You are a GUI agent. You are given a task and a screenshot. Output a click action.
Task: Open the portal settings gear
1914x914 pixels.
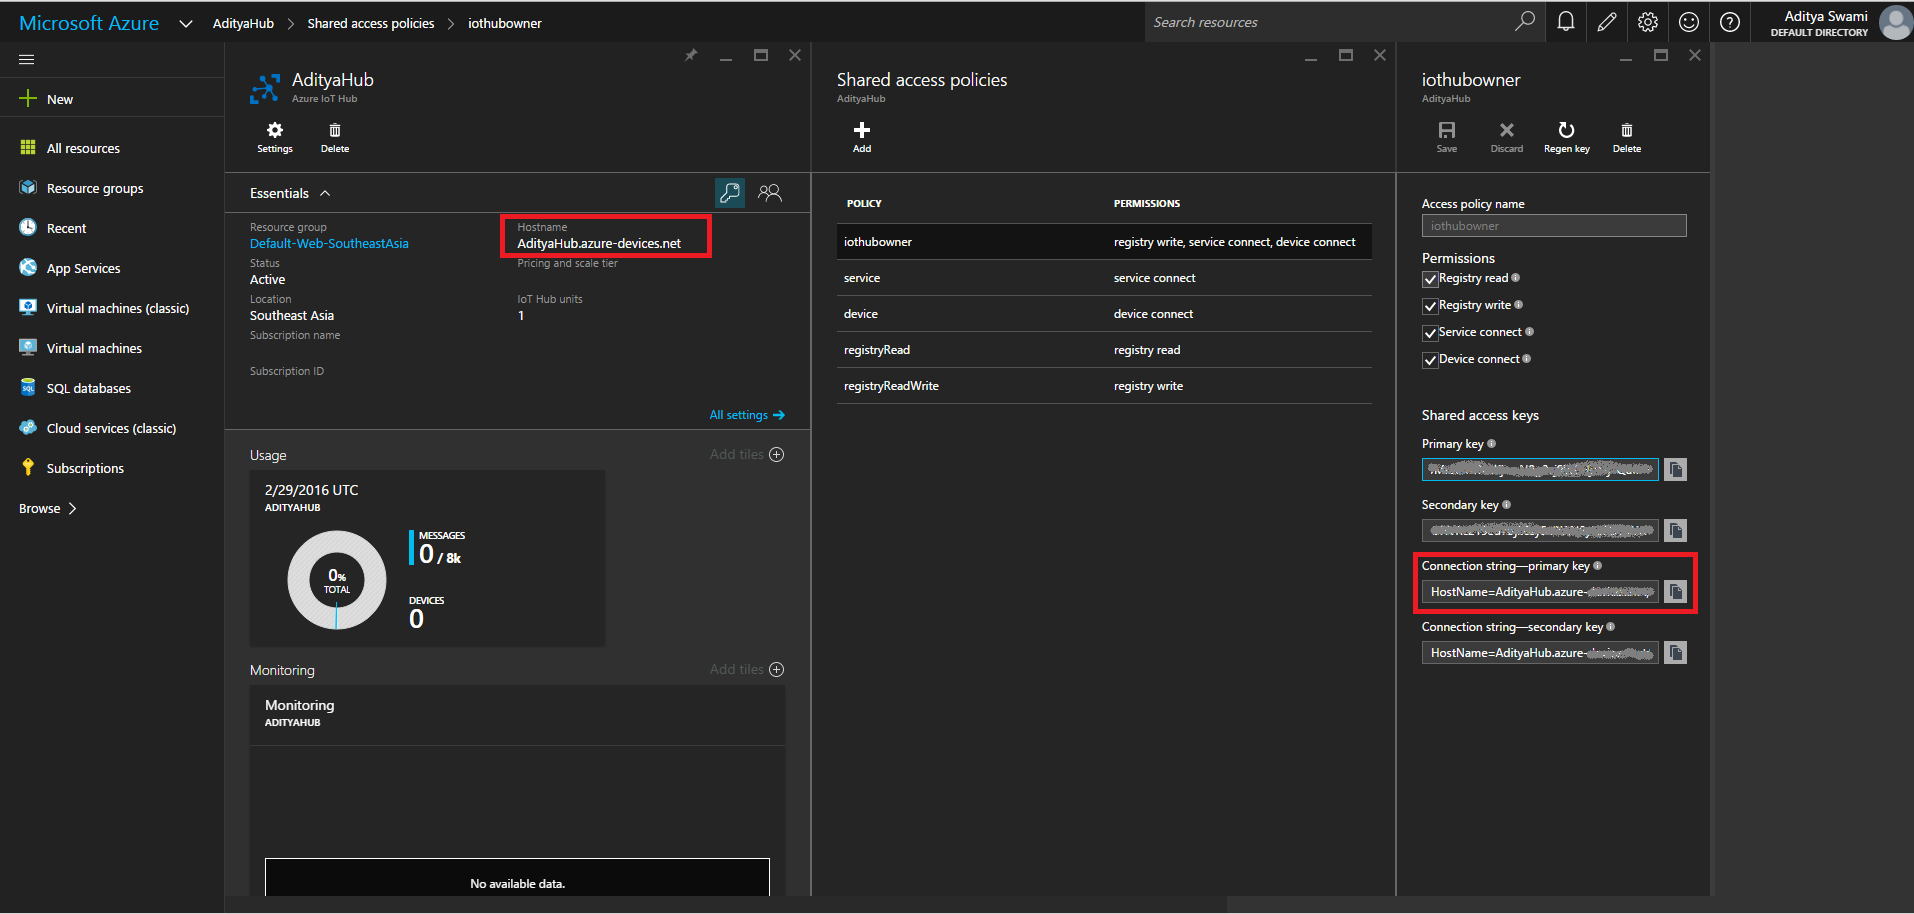point(1648,21)
